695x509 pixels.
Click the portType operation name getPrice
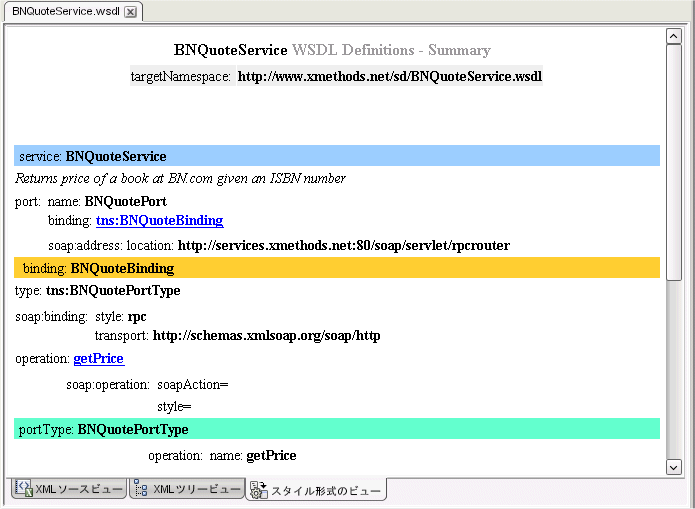[x=271, y=455]
